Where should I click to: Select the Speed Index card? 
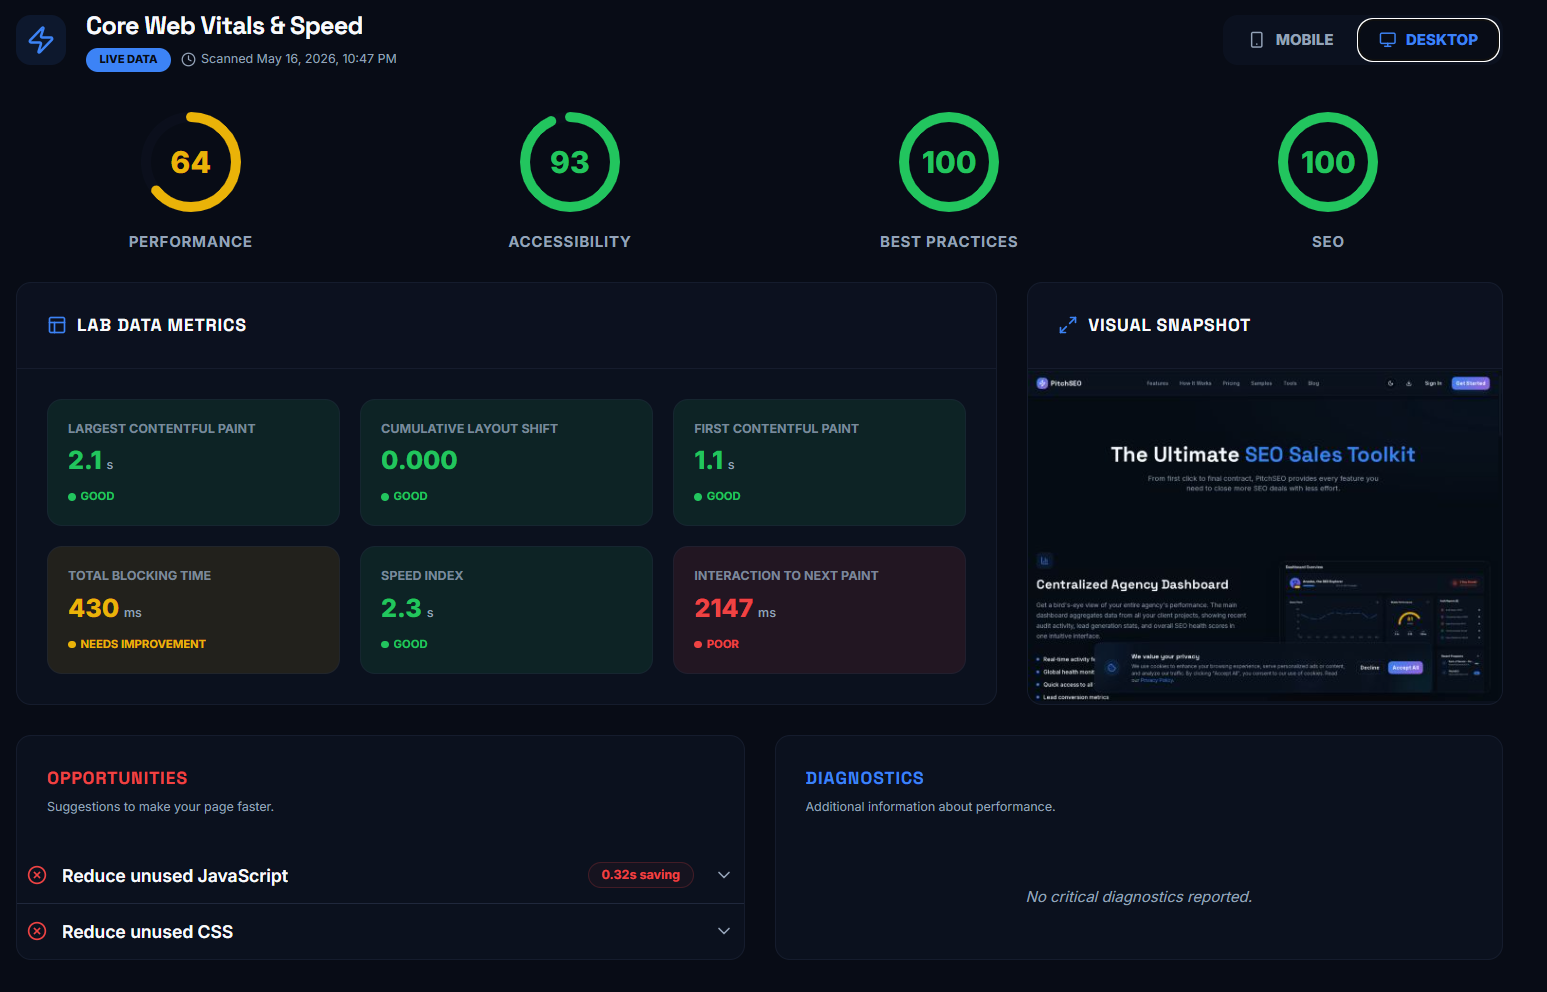[506, 610]
